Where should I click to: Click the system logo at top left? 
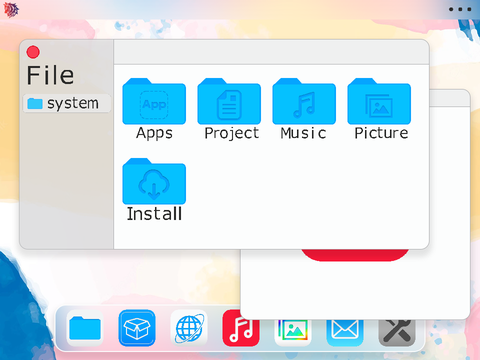pos(11,9)
